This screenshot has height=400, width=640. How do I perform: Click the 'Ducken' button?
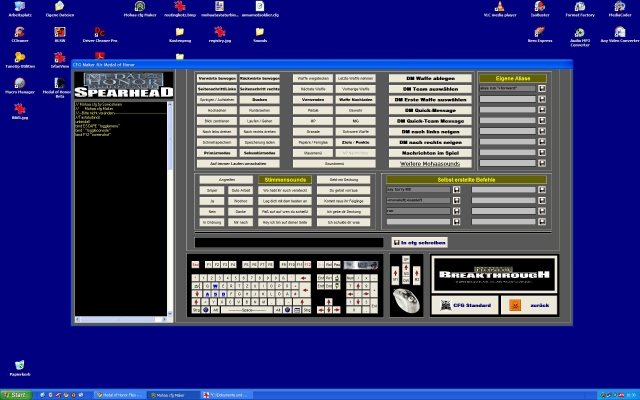coord(260,100)
